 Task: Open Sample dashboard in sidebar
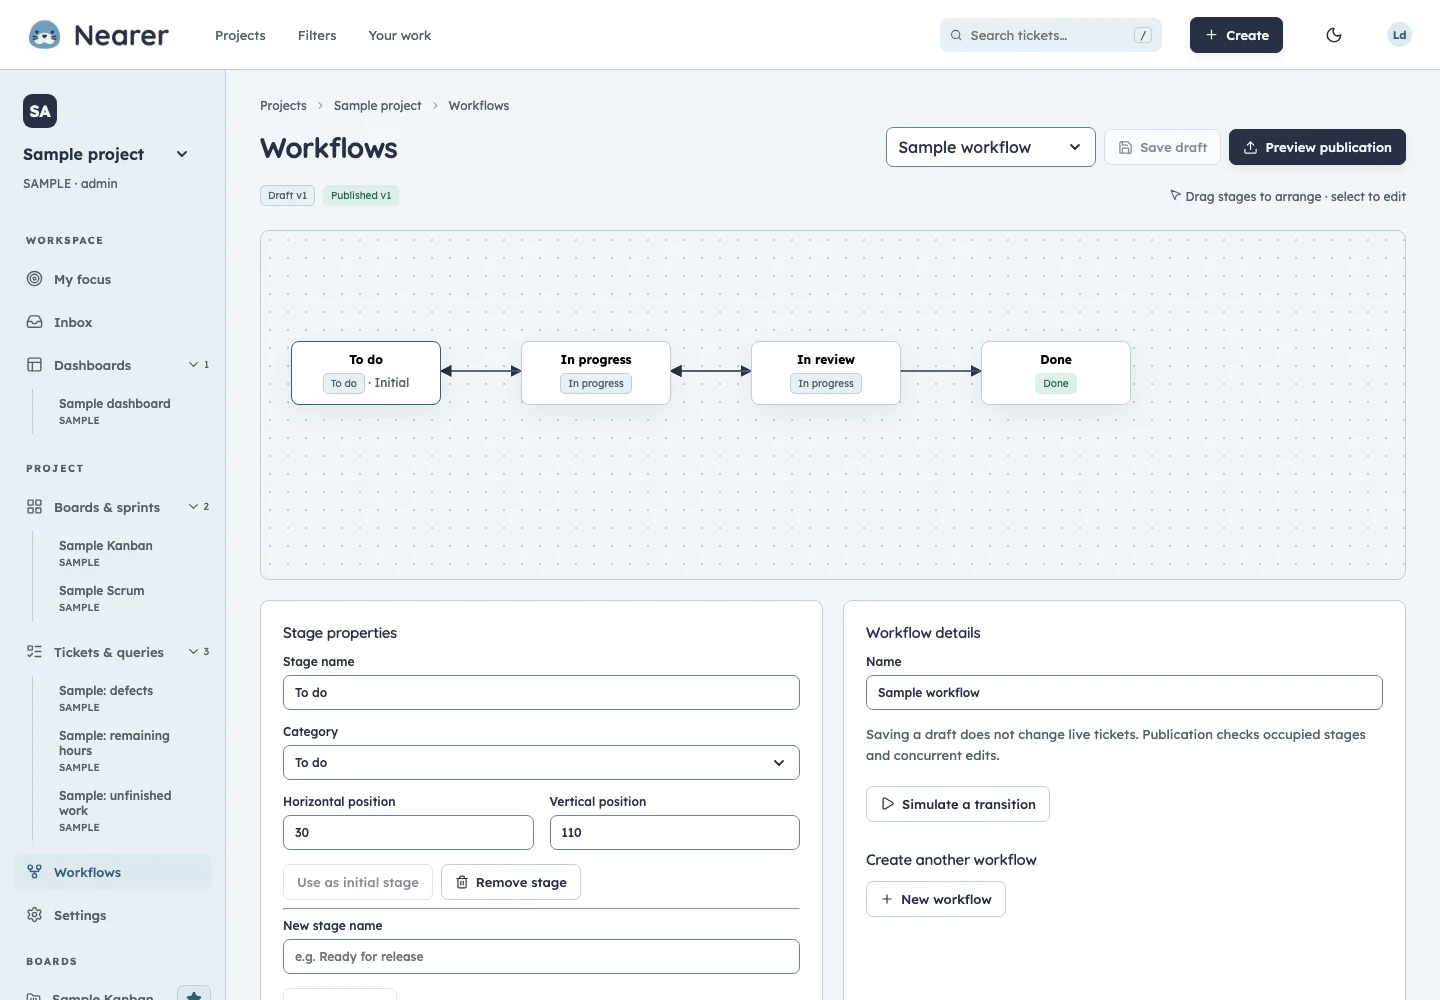(114, 411)
